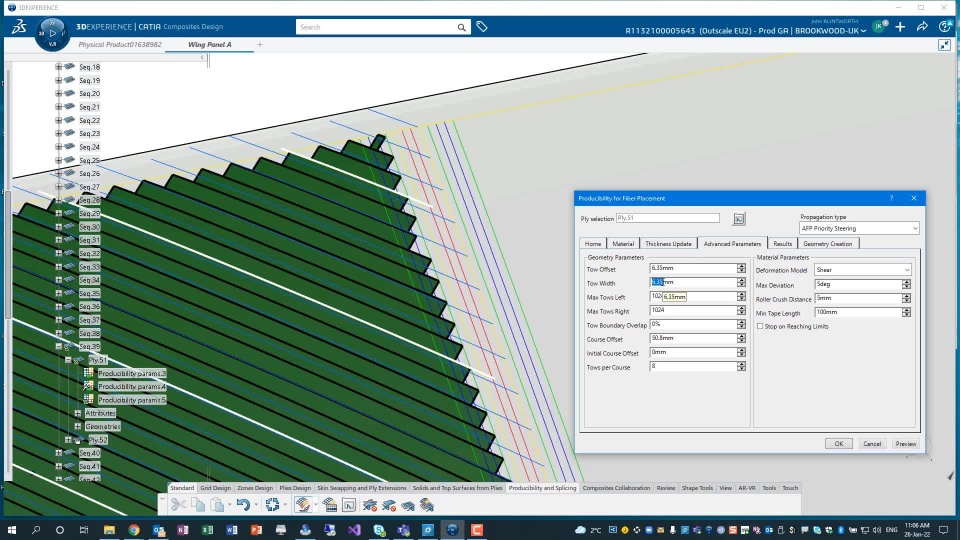Screen dimensions: 960x540
Task: Click the grid table producibility icon
Action: [329, 504]
